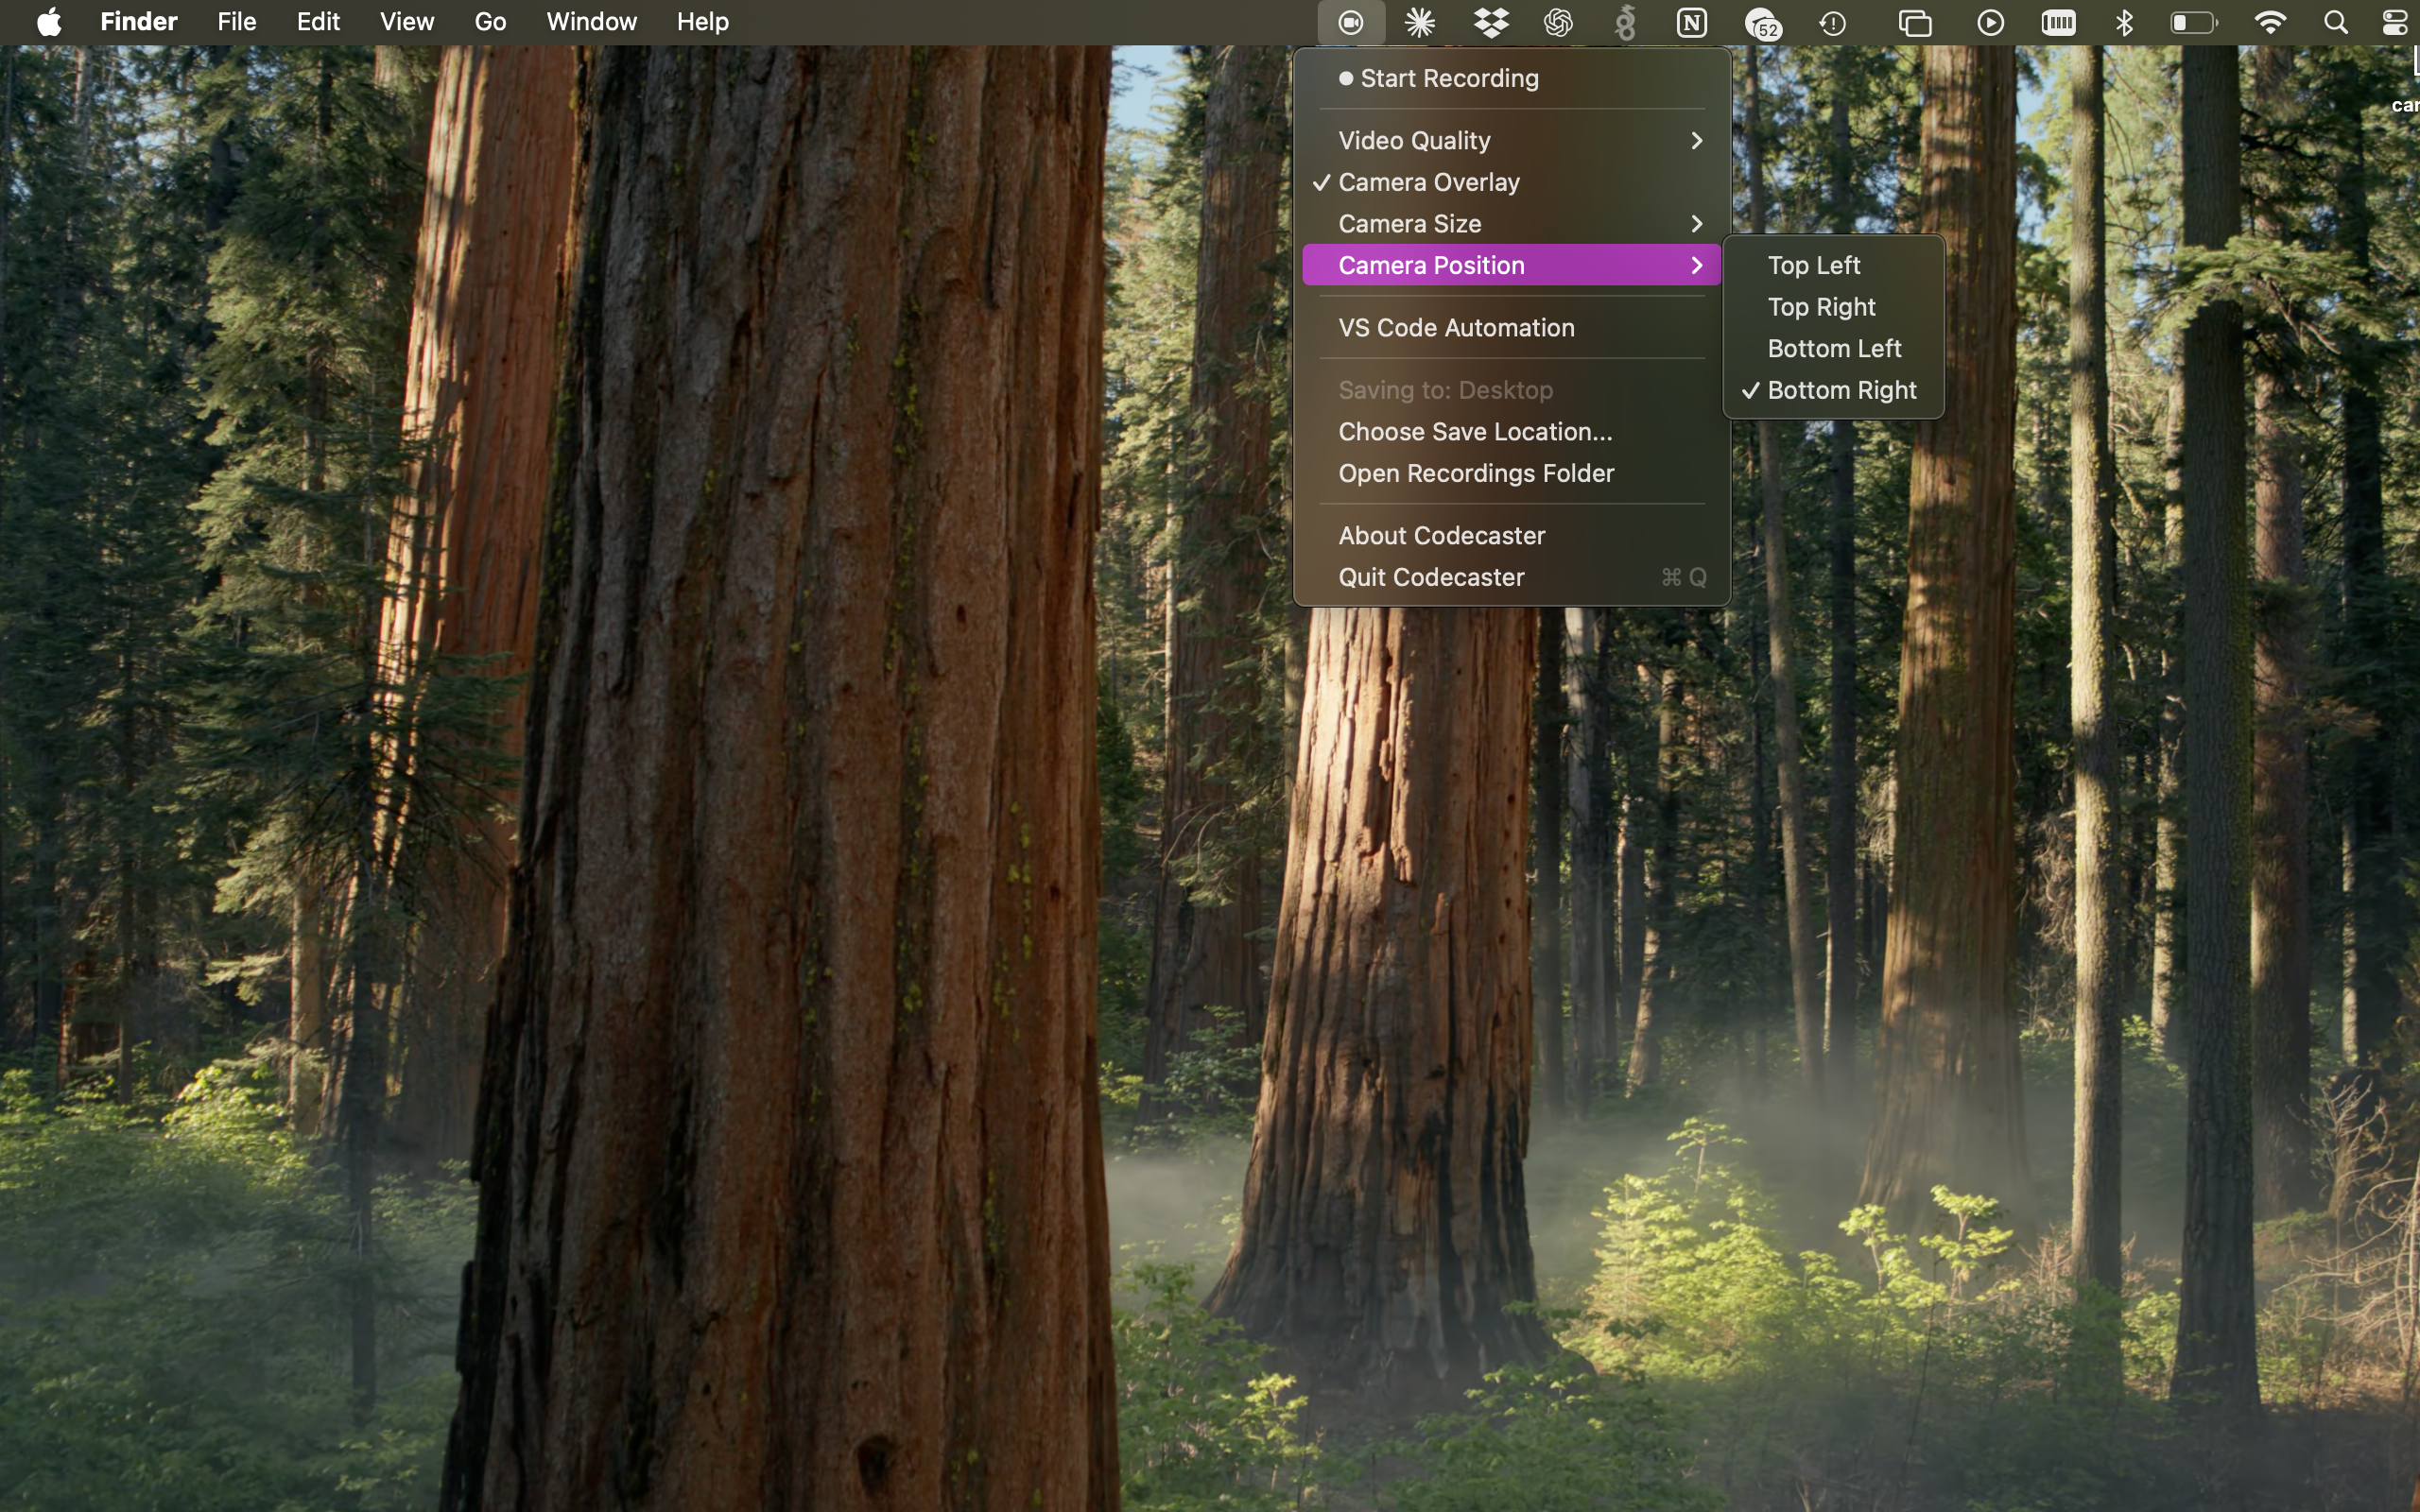Viewport: 2420px width, 1512px height.
Task: Toggle the Camera Overlay option
Action: click(1511, 182)
